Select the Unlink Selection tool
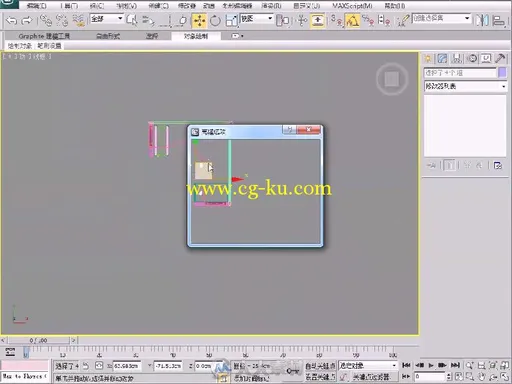512x384 pixels. click(62, 21)
